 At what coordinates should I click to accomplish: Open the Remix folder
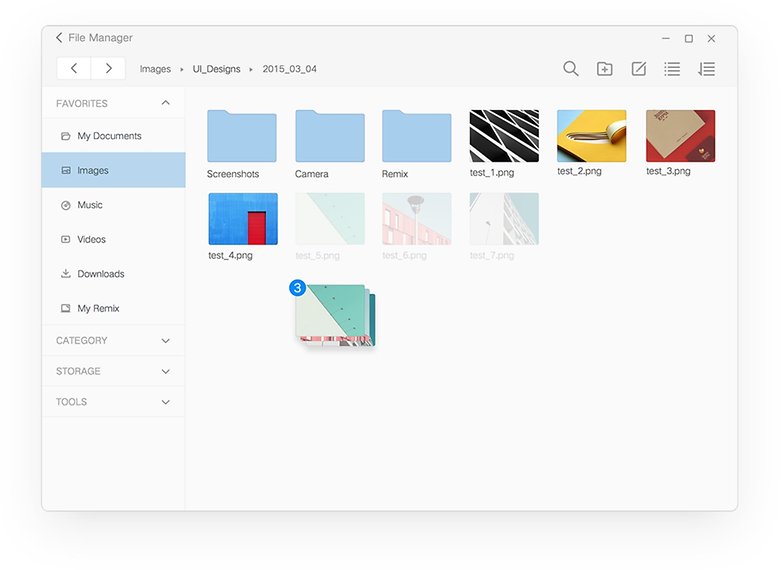pos(417,136)
